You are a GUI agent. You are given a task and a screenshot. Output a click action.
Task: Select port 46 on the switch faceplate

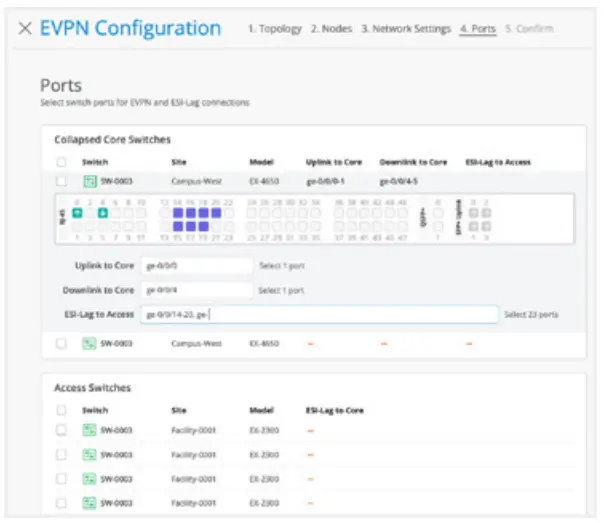pyautogui.click(x=403, y=213)
